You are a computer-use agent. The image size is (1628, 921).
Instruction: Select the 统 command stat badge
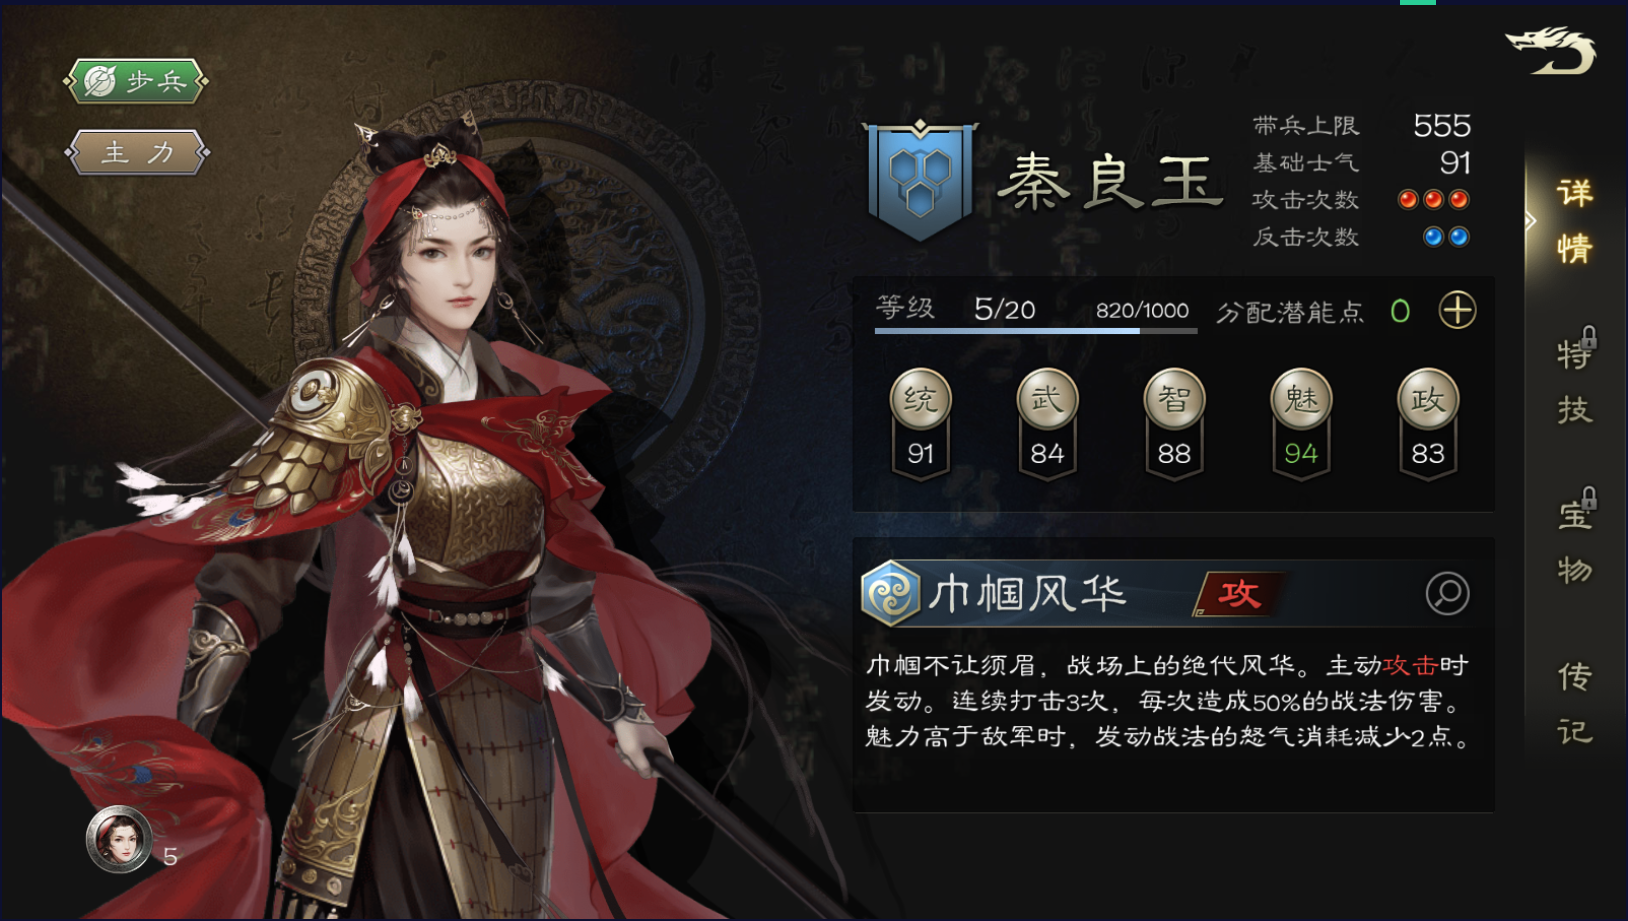click(x=920, y=423)
